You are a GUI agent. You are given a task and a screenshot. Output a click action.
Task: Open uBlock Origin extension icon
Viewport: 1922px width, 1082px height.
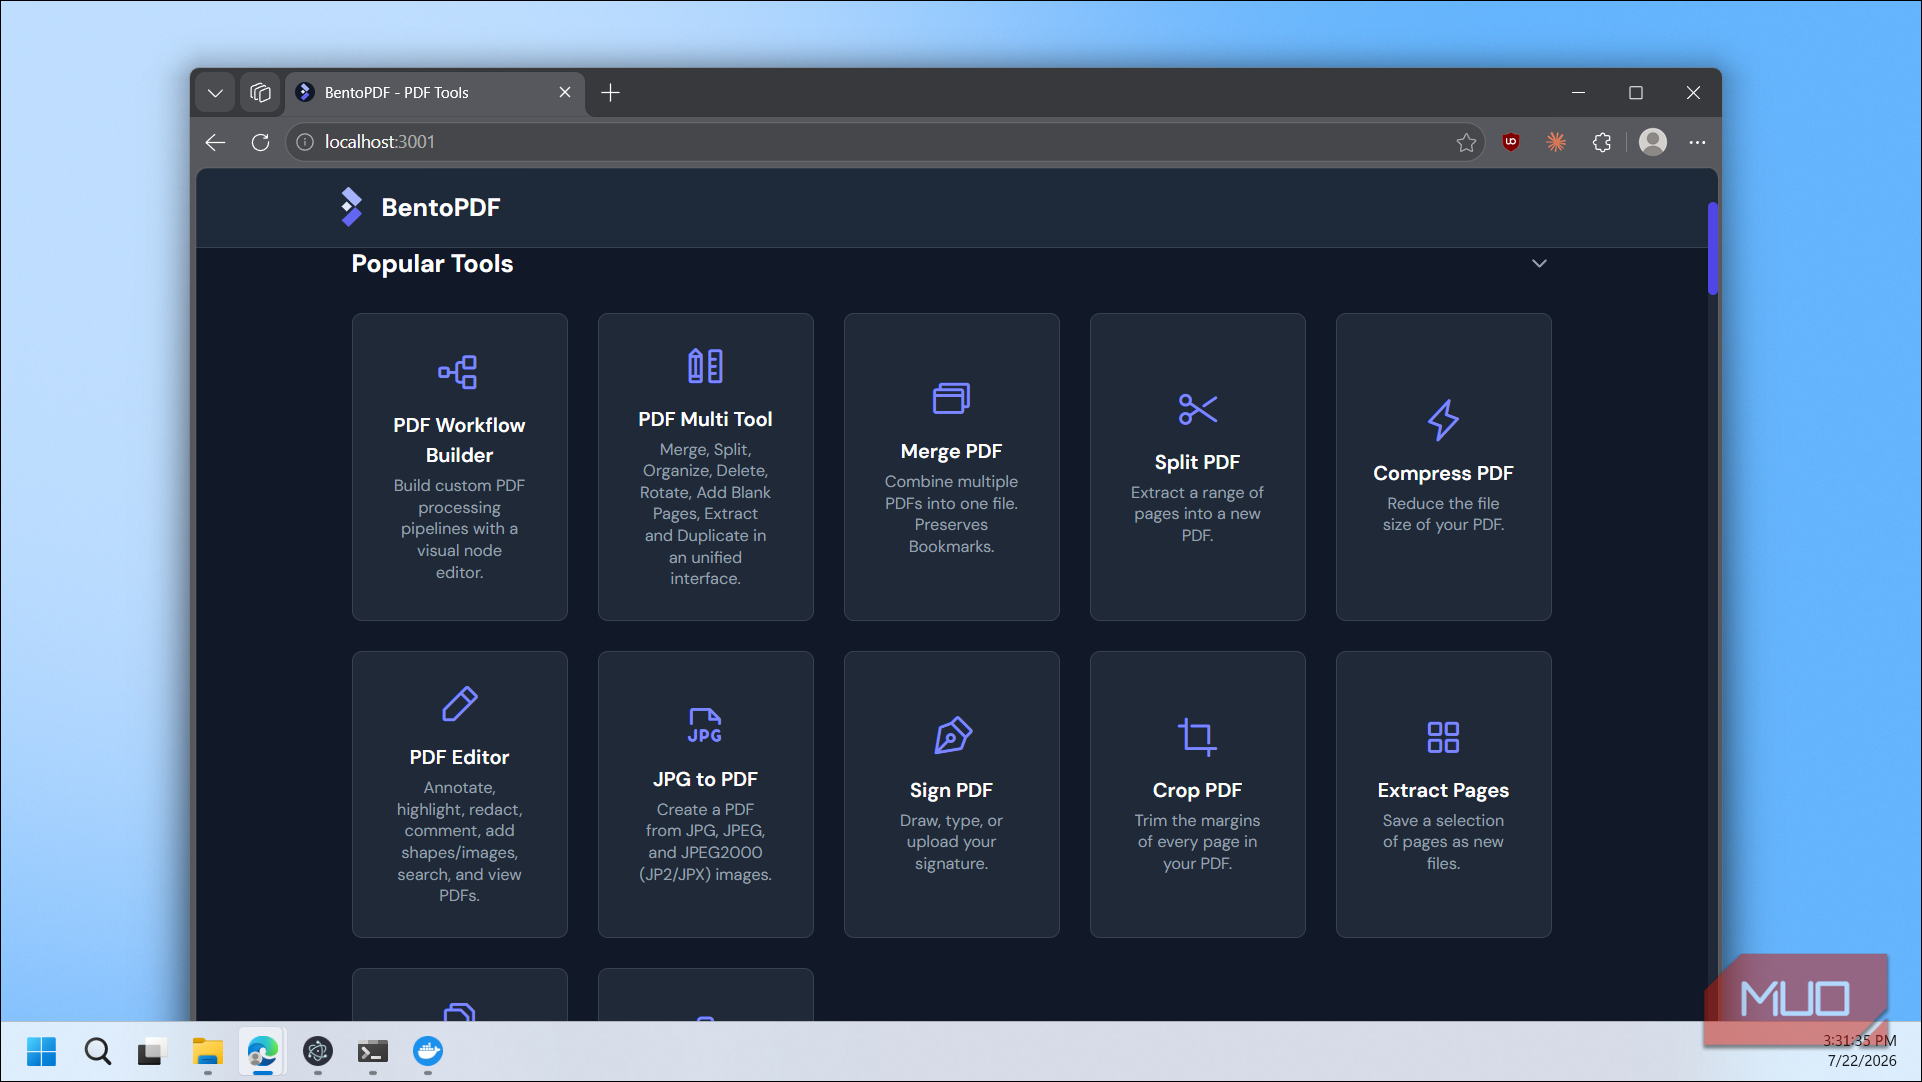(x=1511, y=142)
